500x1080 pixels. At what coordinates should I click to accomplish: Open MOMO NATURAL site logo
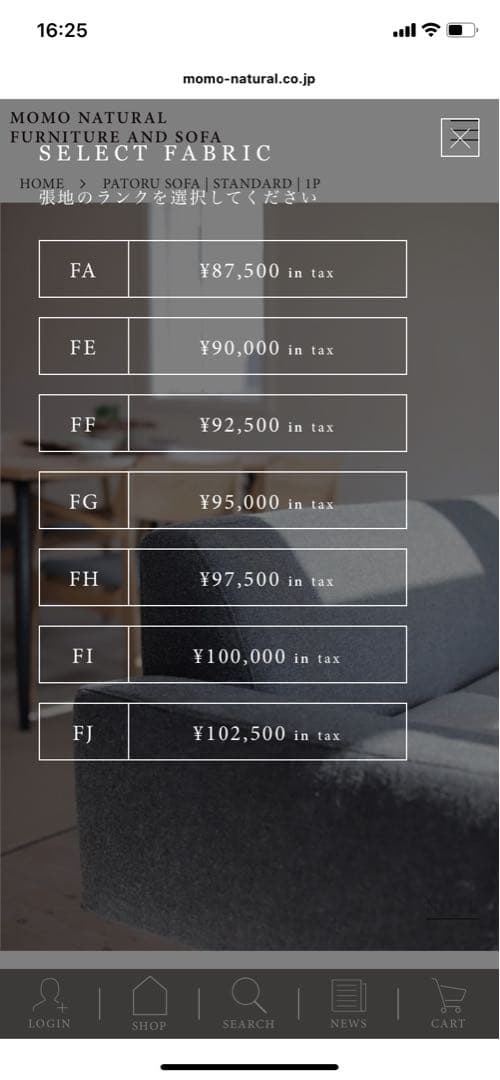[x=116, y=127]
